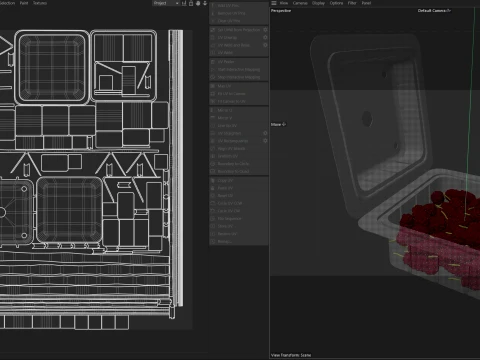The width and height of the screenshot is (480, 360).
Task: Click the Paste UV icon
Action: pyautogui.click(x=213, y=188)
